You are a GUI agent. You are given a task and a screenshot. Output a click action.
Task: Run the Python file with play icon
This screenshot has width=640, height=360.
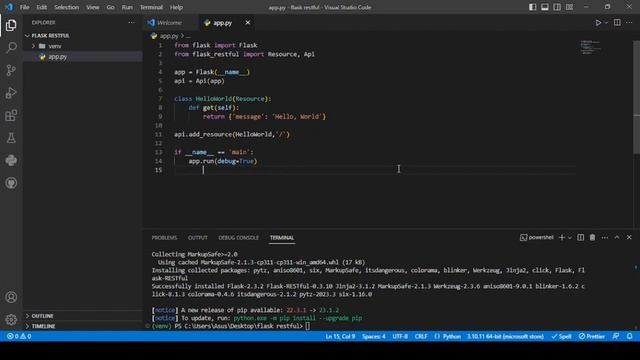(x=598, y=23)
